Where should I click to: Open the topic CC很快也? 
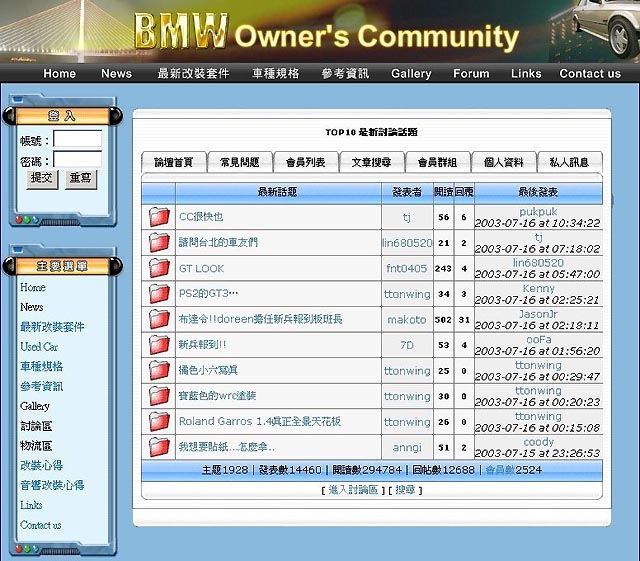click(x=201, y=217)
